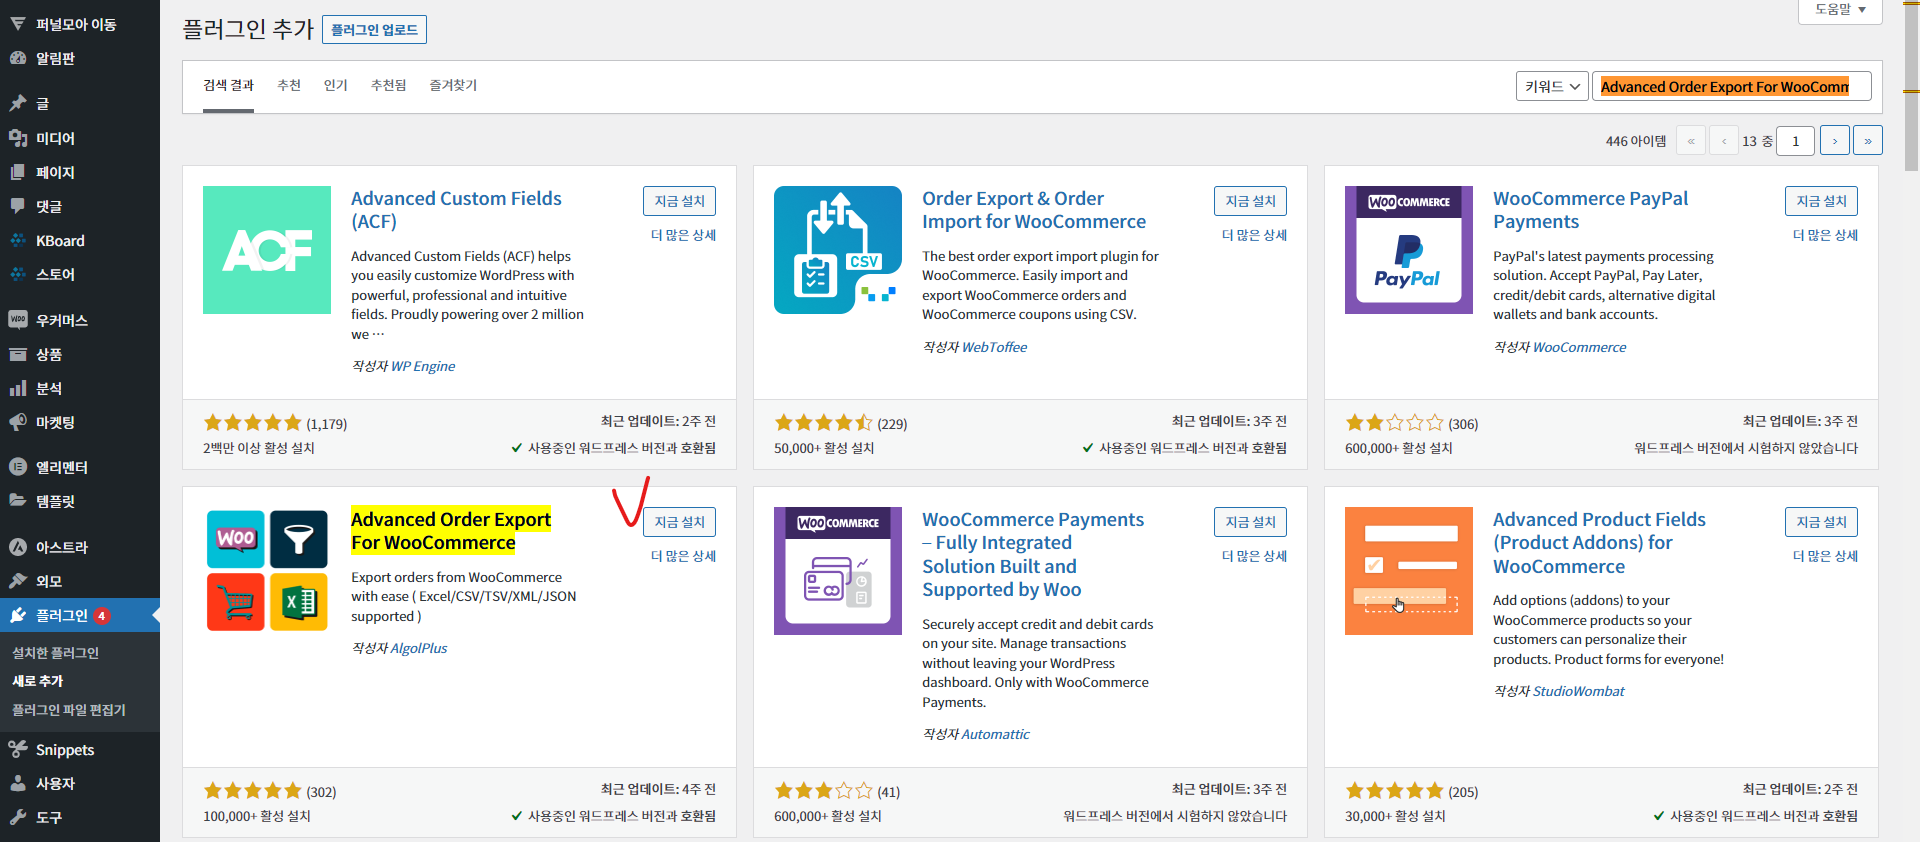The height and width of the screenshot is (842, 1920).
Task: Open the WebToffee author link
Action: pos(994,347)
